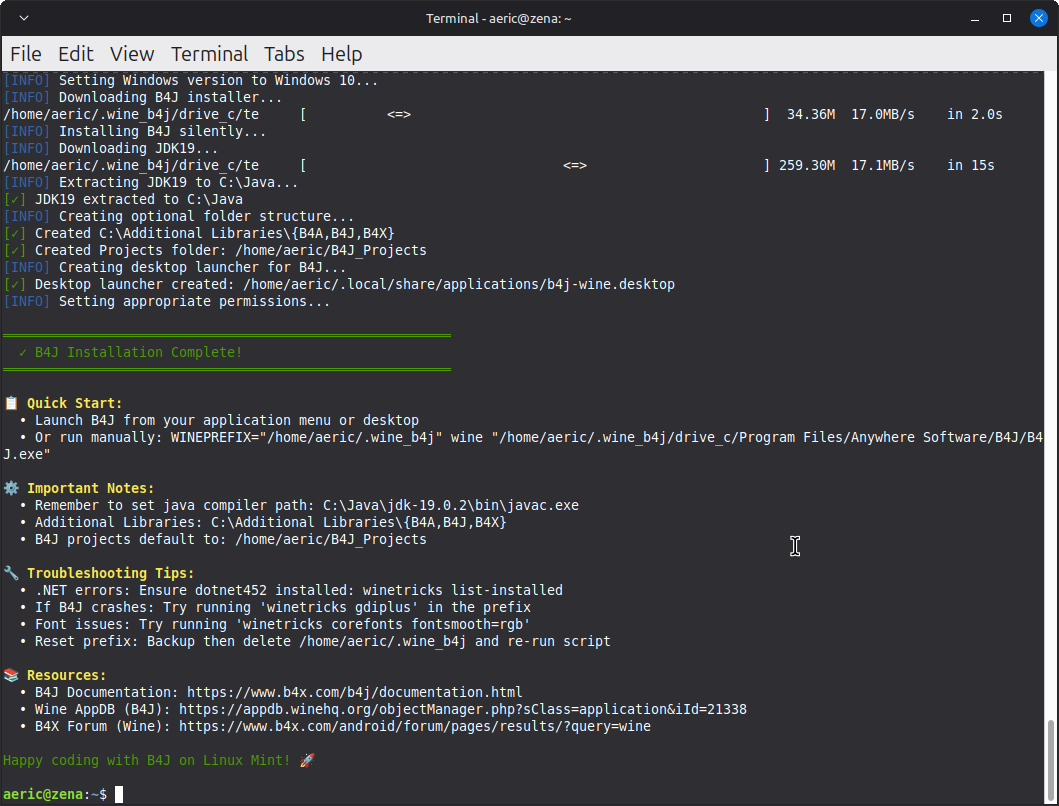
Task: Click the B4X Forum wine query URL
Action: click(415, 726)
